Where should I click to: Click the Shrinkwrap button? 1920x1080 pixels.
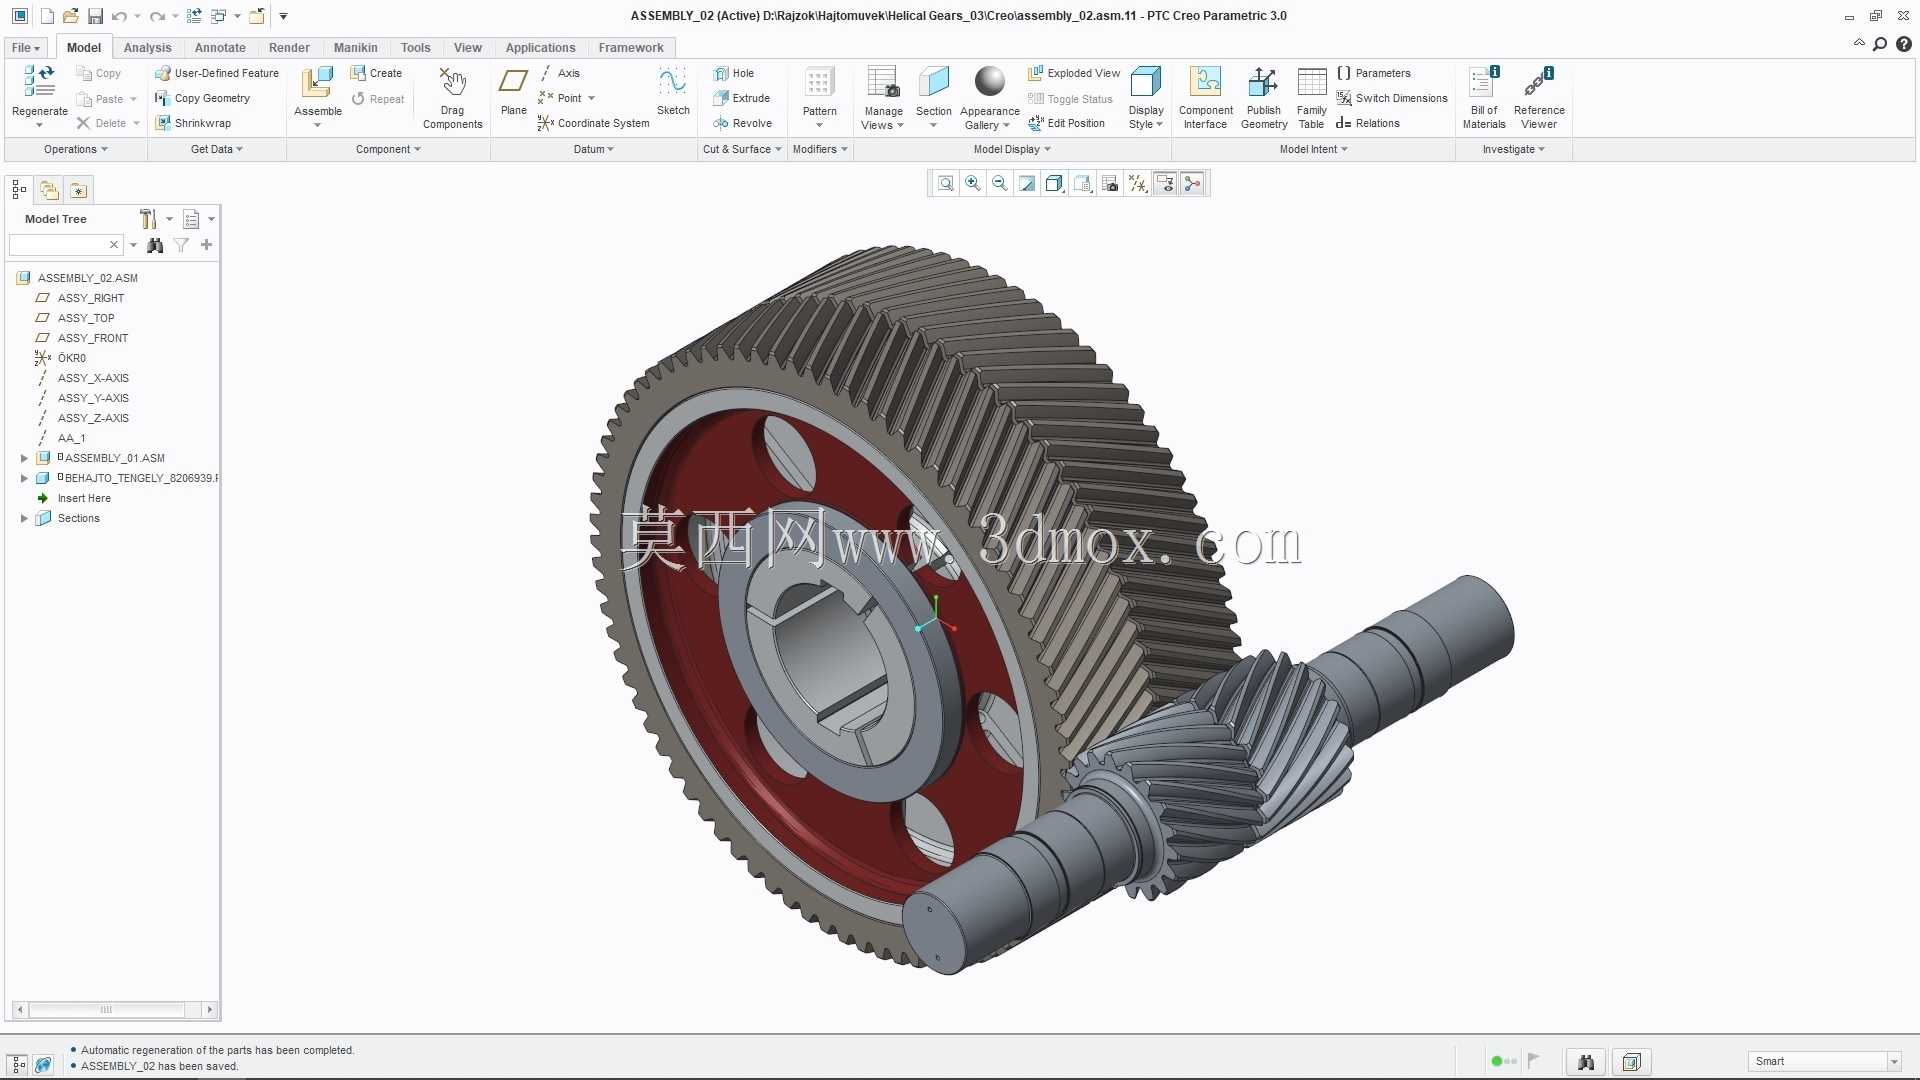click(193, 123)
